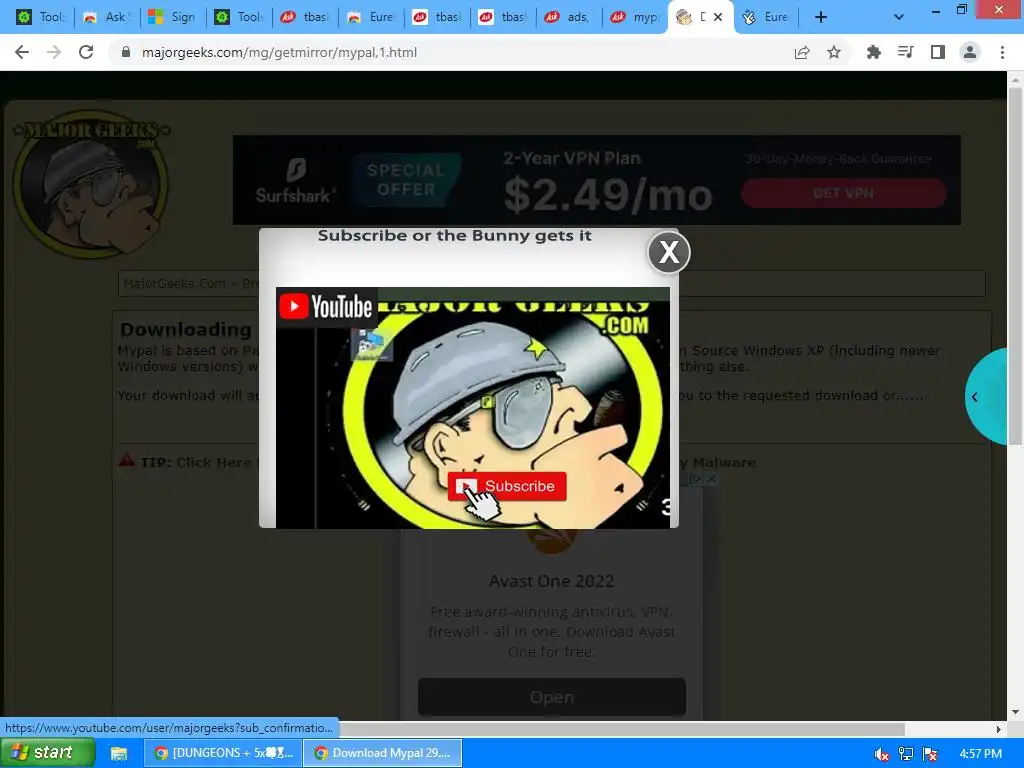View site info via padlock icon

126,52
